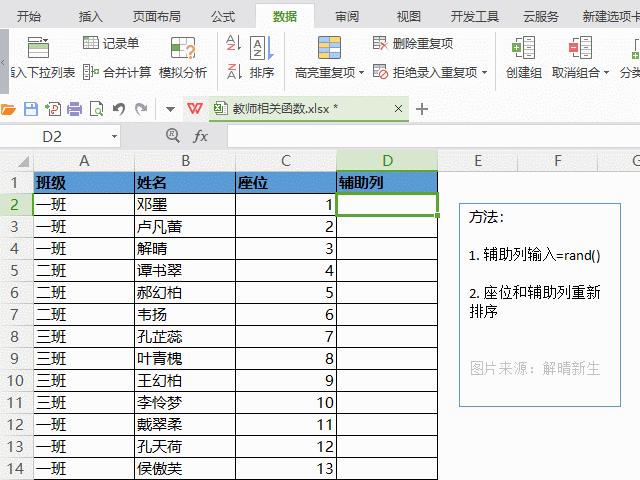Click the Name Box showing D2

(x=53, y=136)
